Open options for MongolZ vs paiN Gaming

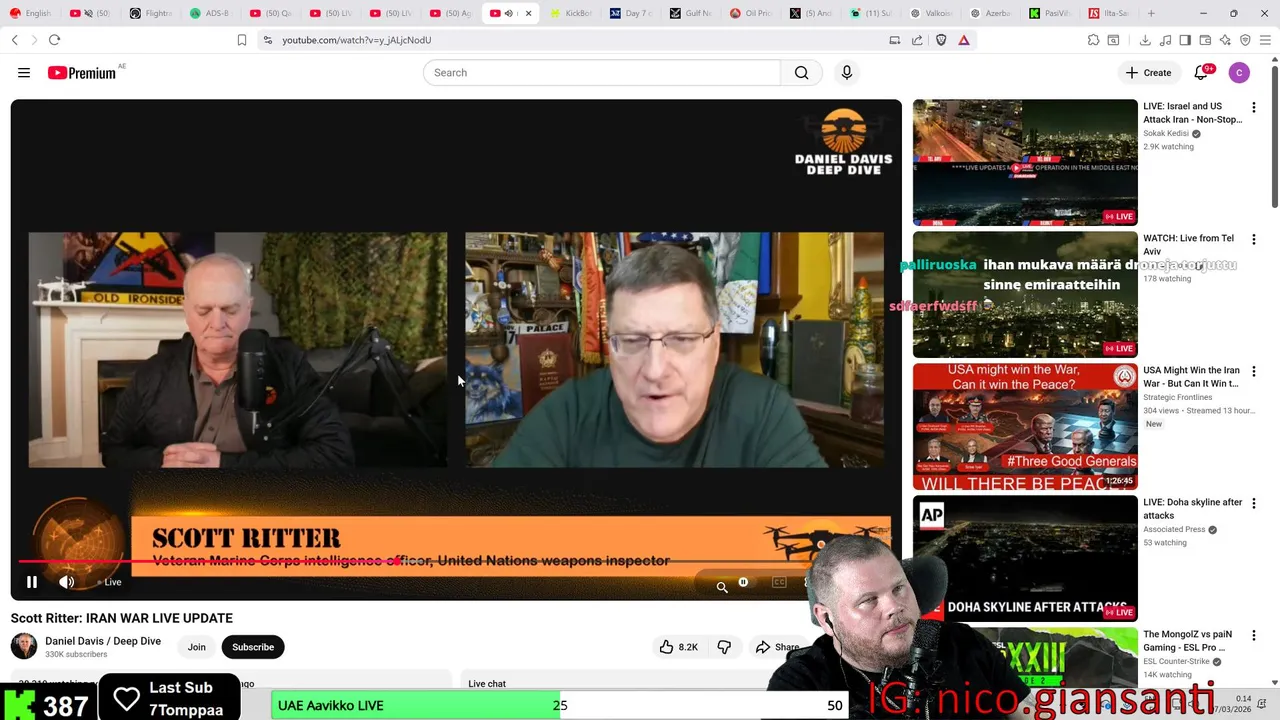click(x=1254, y=635)
